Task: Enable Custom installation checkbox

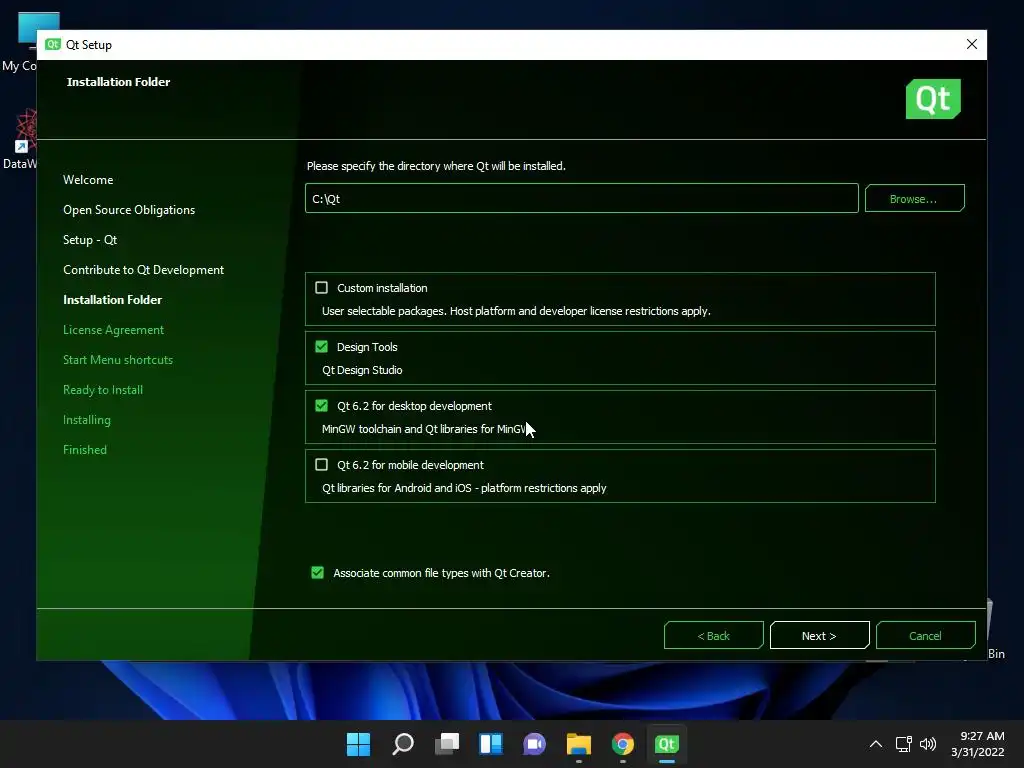Action: coord(321,288)
